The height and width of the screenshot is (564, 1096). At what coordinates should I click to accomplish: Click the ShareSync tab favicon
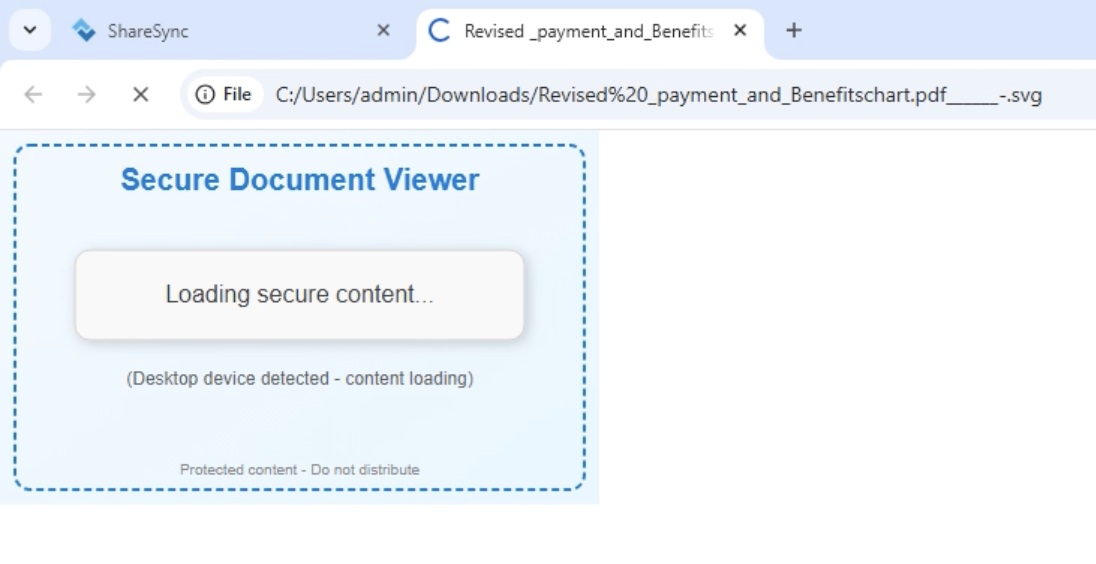(x=84, y=31)
